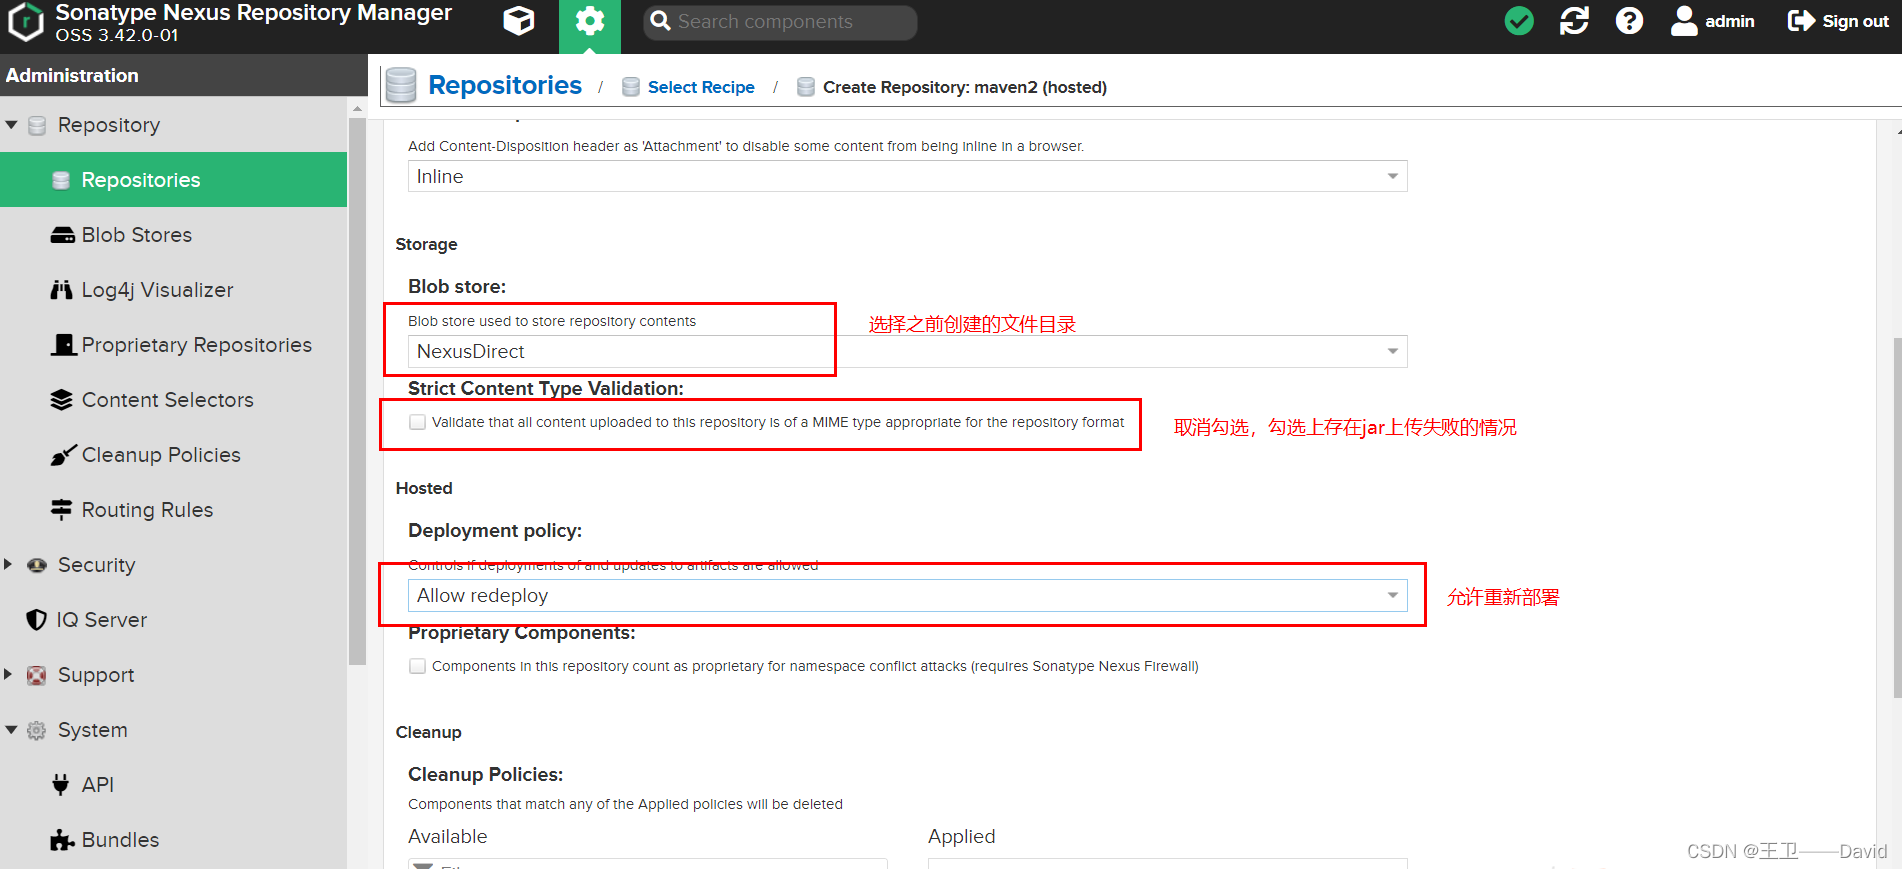Collapse the System tree section
The image size is (1902, 869).
(x=11, y=730)
